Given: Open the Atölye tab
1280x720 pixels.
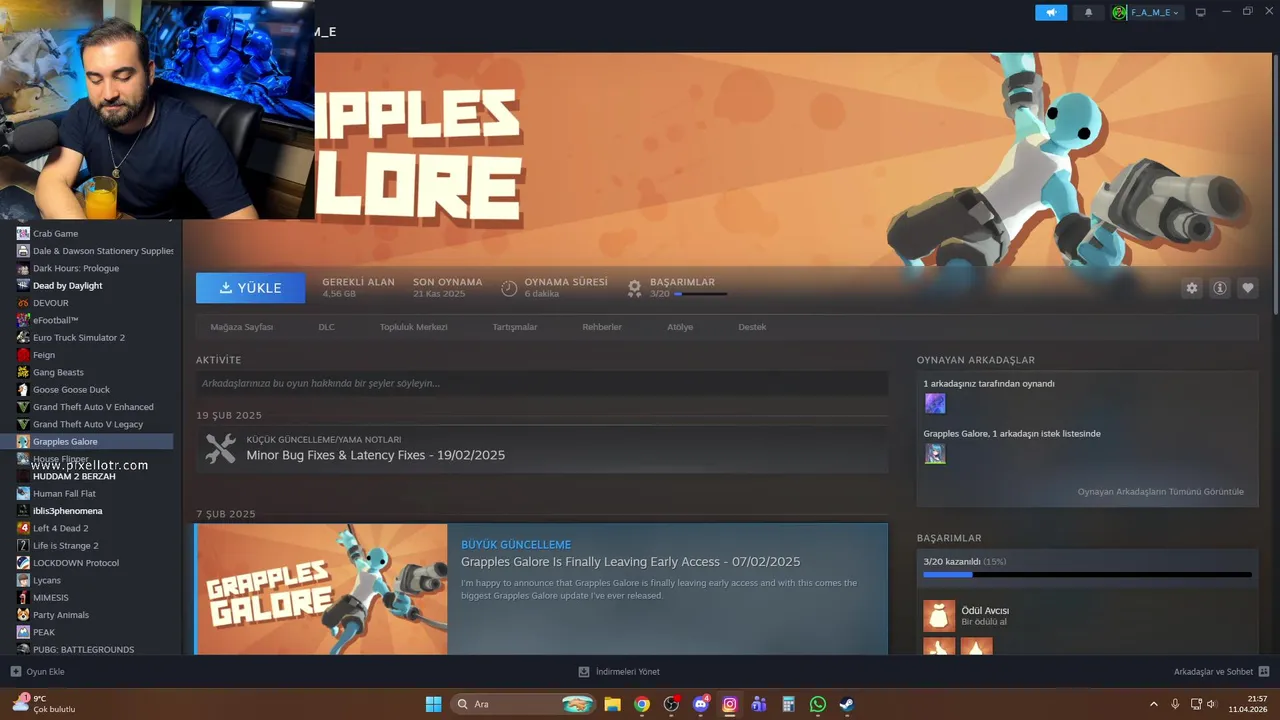Looking at the screenshot, I should point(680,327).
